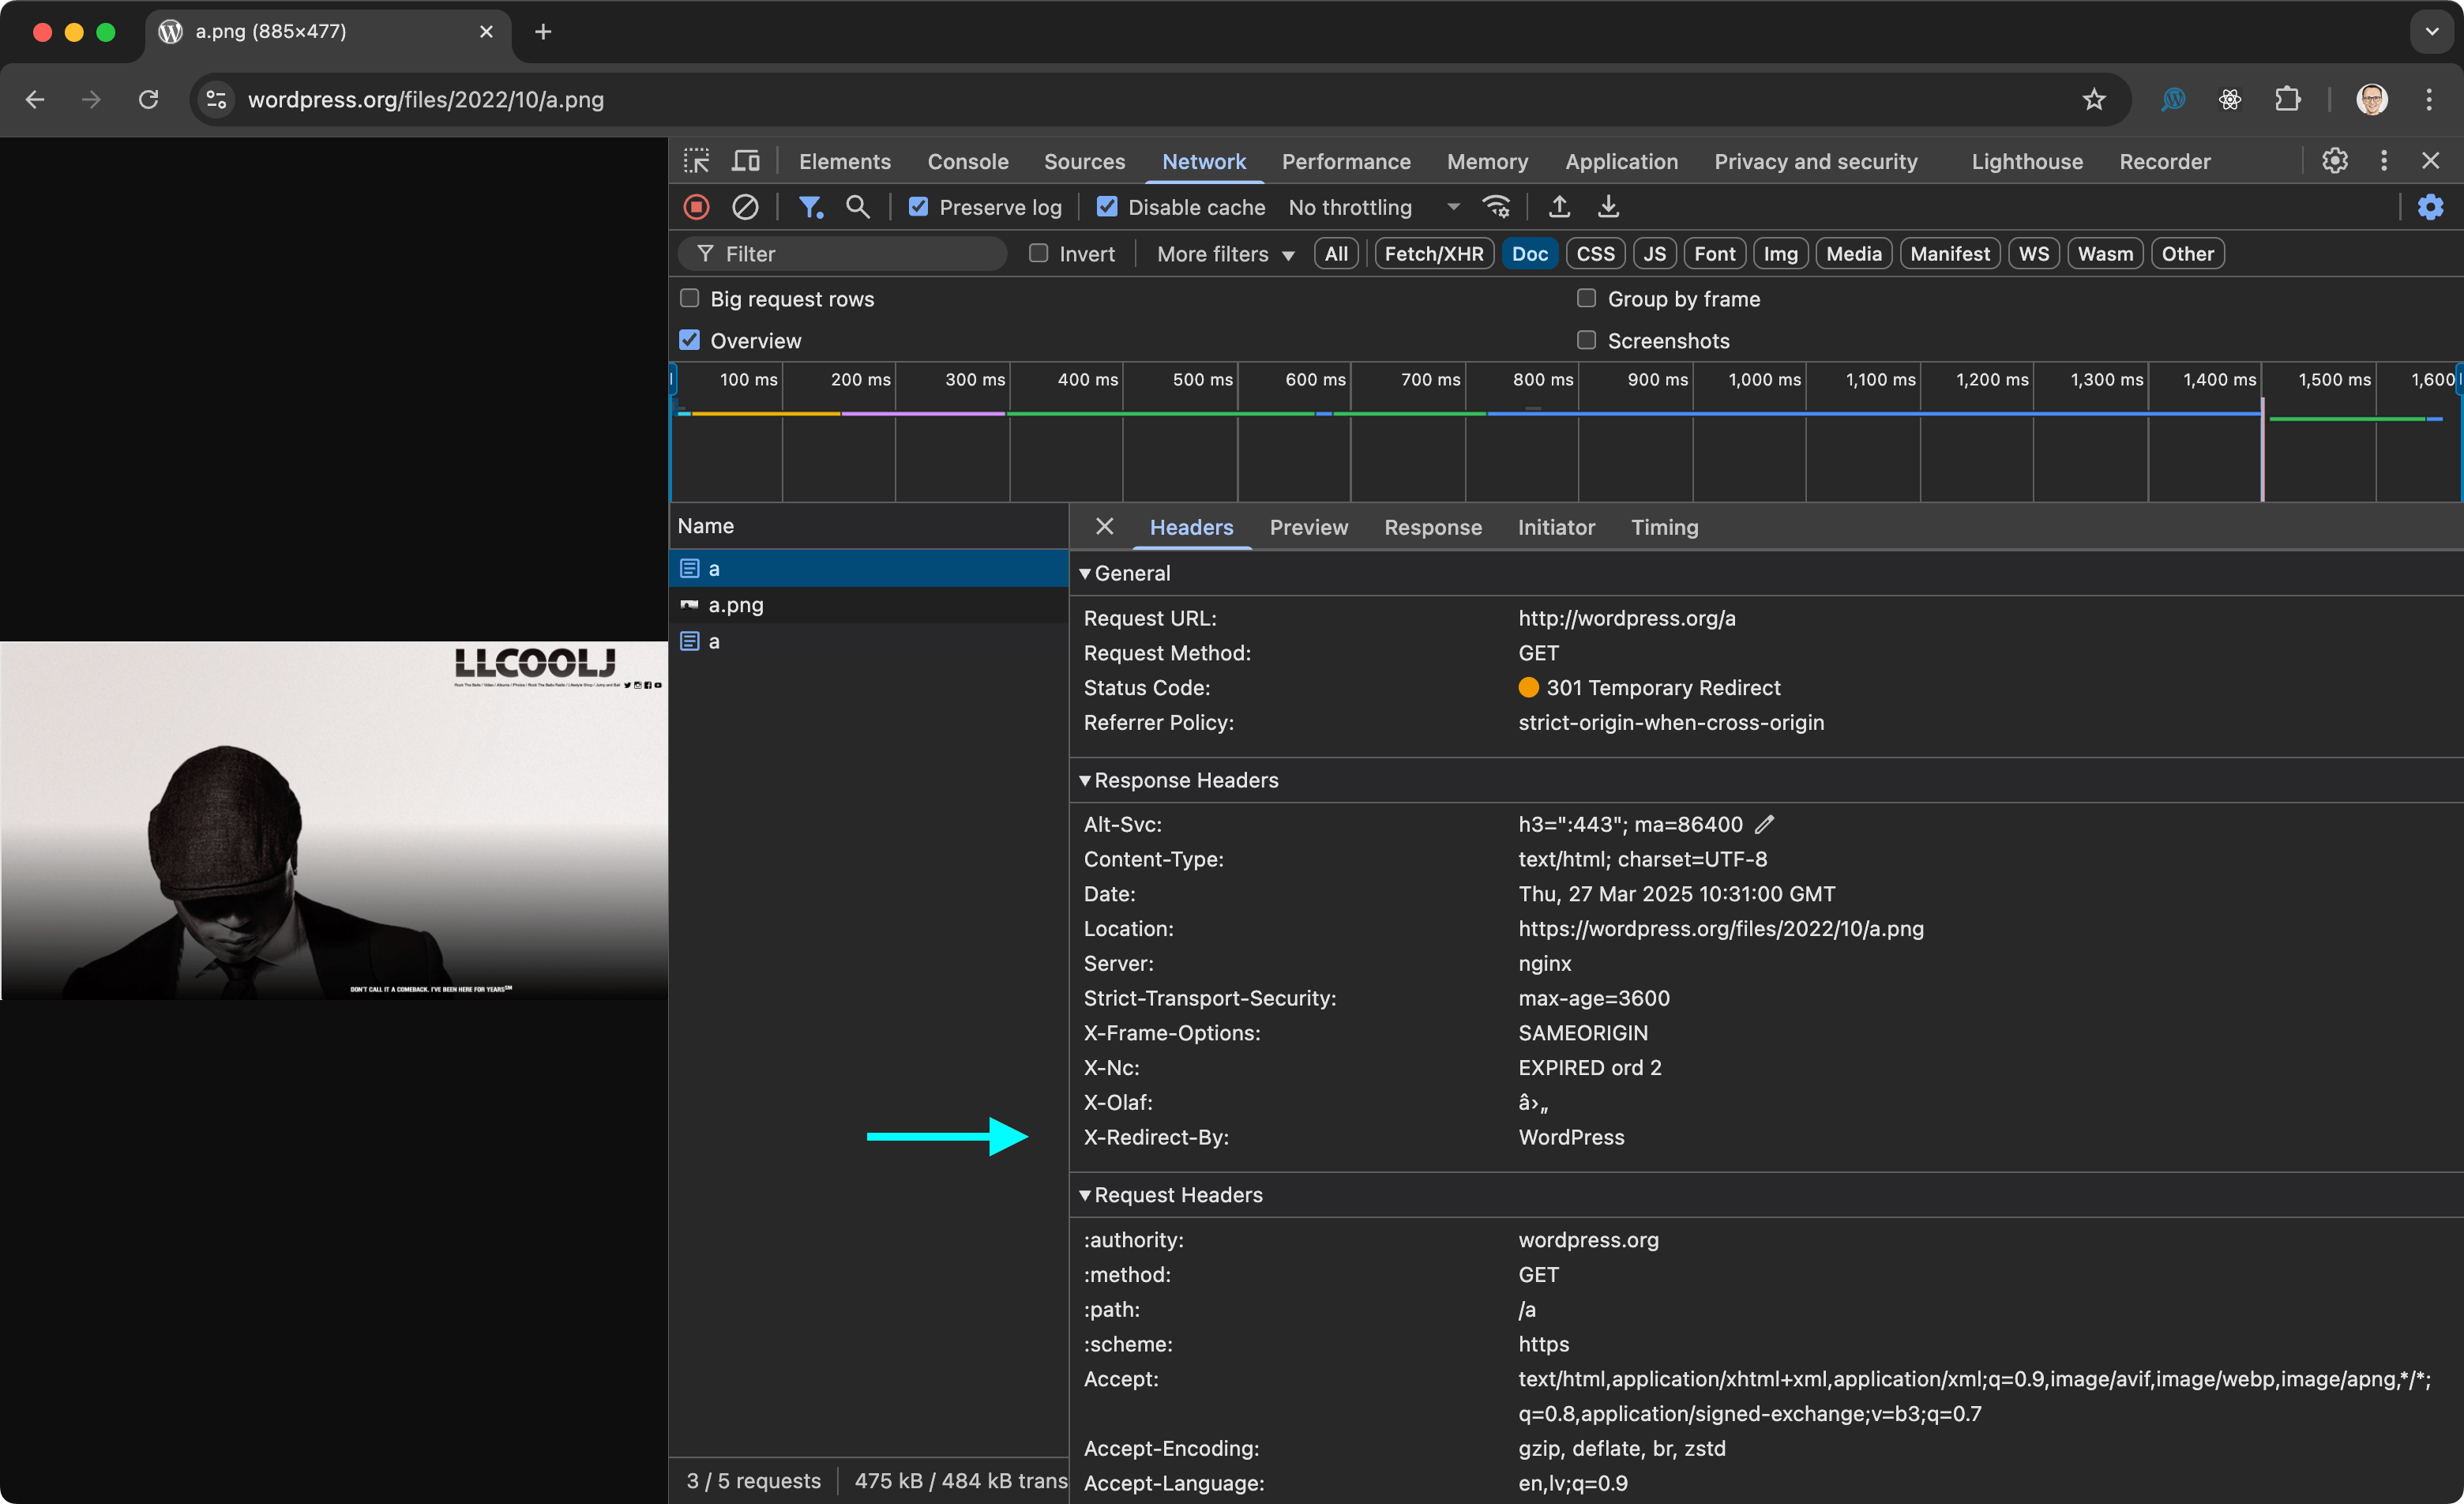Filter by WS type
This screenshot has height=1504, width=2464.
pos(2033,253)
